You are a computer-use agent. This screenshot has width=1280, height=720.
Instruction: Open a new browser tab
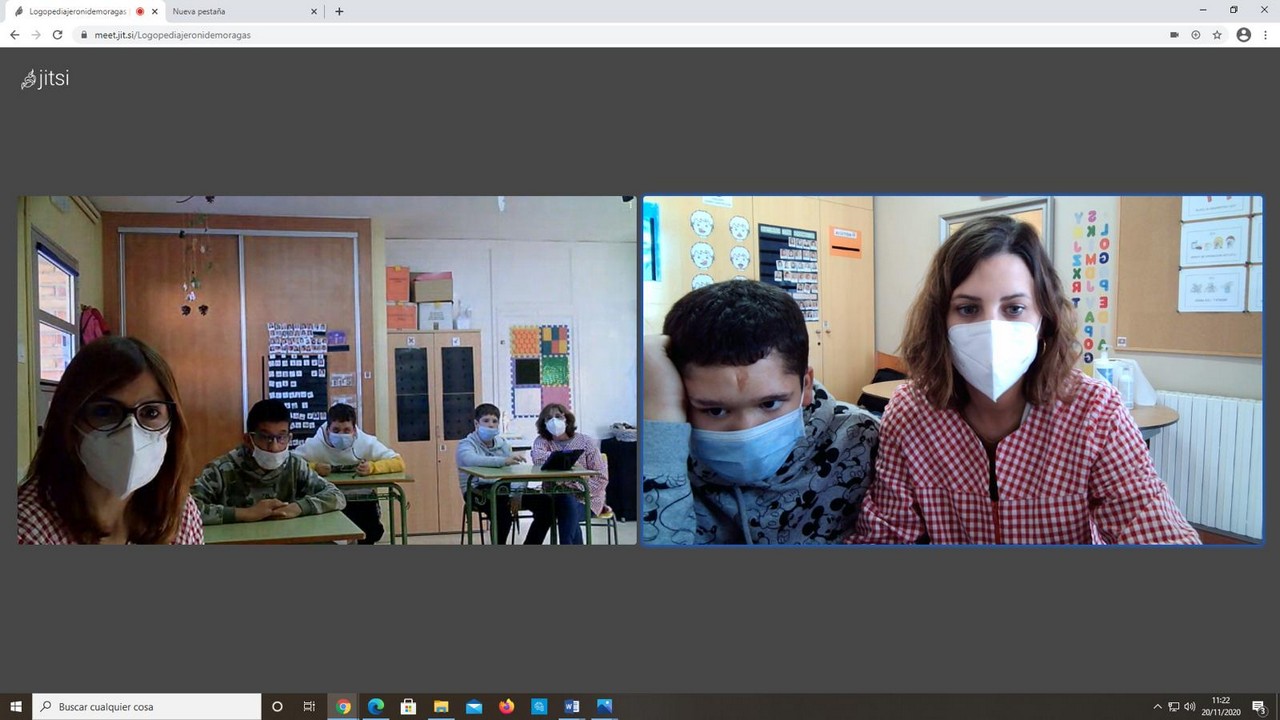coord(339,12)
